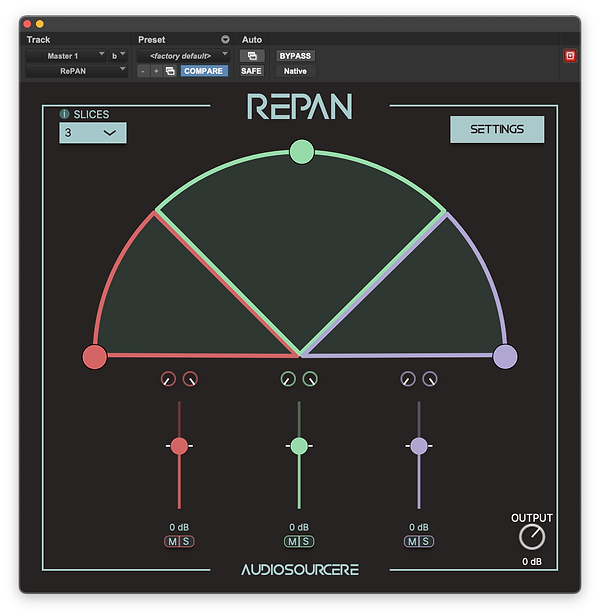Click the Native format button
This screenshot has height=616, width=600.
(295, 71)
